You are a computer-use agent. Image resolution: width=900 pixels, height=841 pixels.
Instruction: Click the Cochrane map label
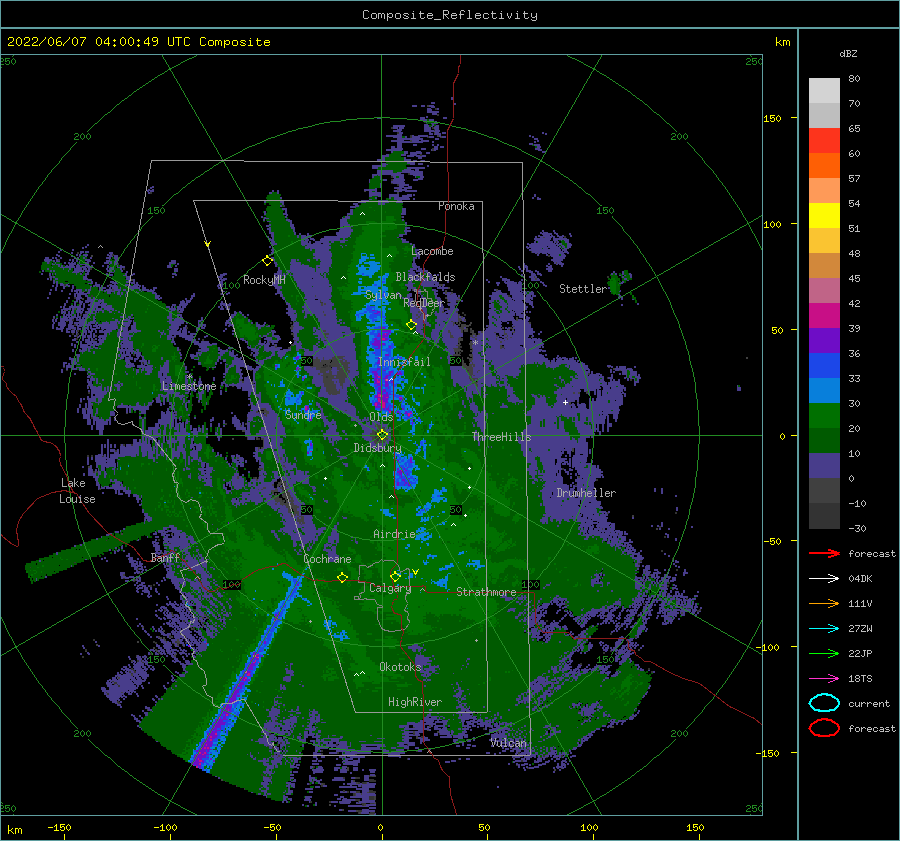click(327, 559)
